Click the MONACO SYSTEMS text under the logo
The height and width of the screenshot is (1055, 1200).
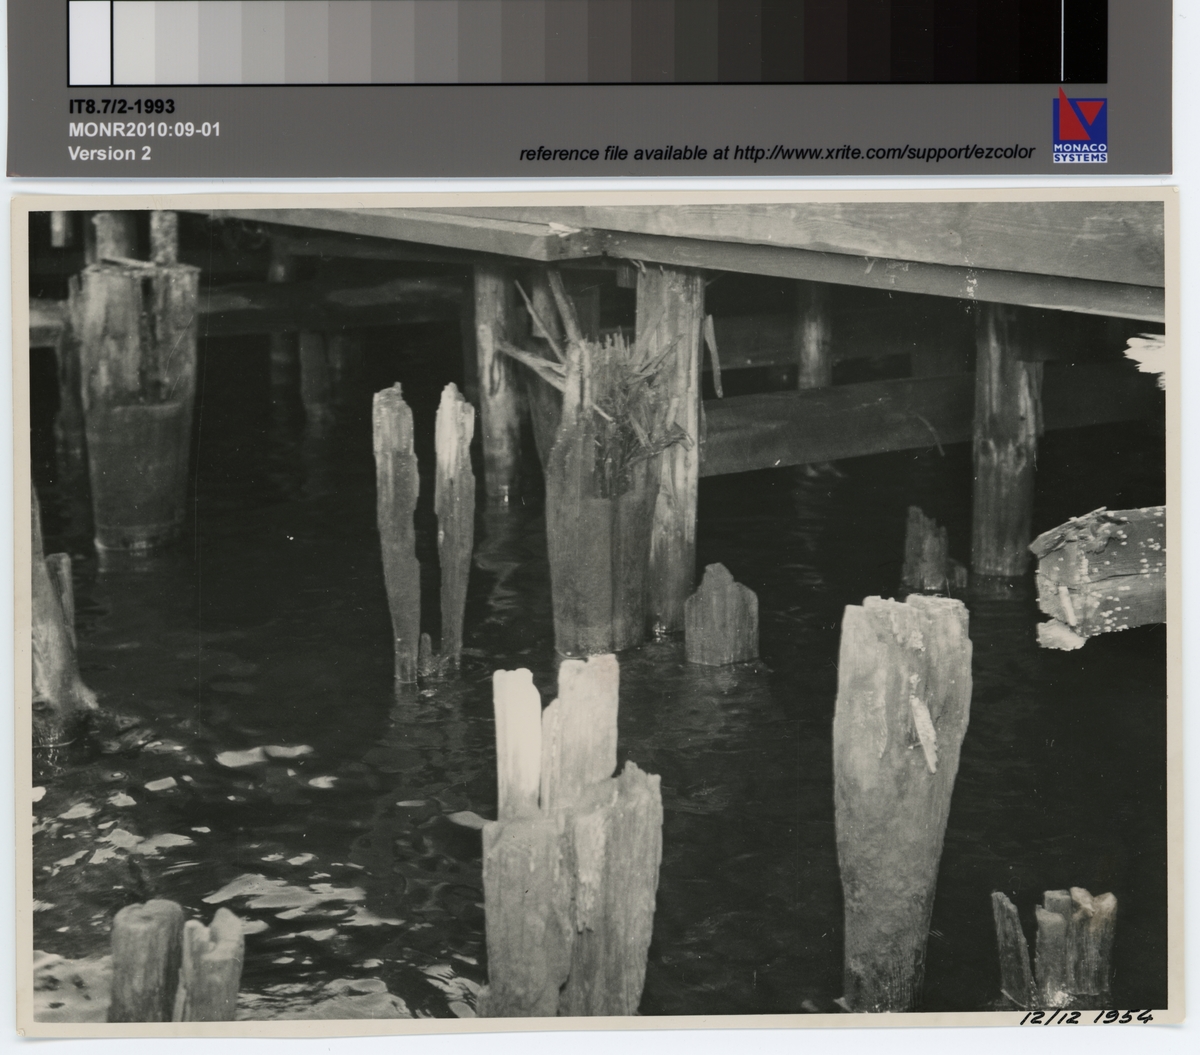(1079, 153)
